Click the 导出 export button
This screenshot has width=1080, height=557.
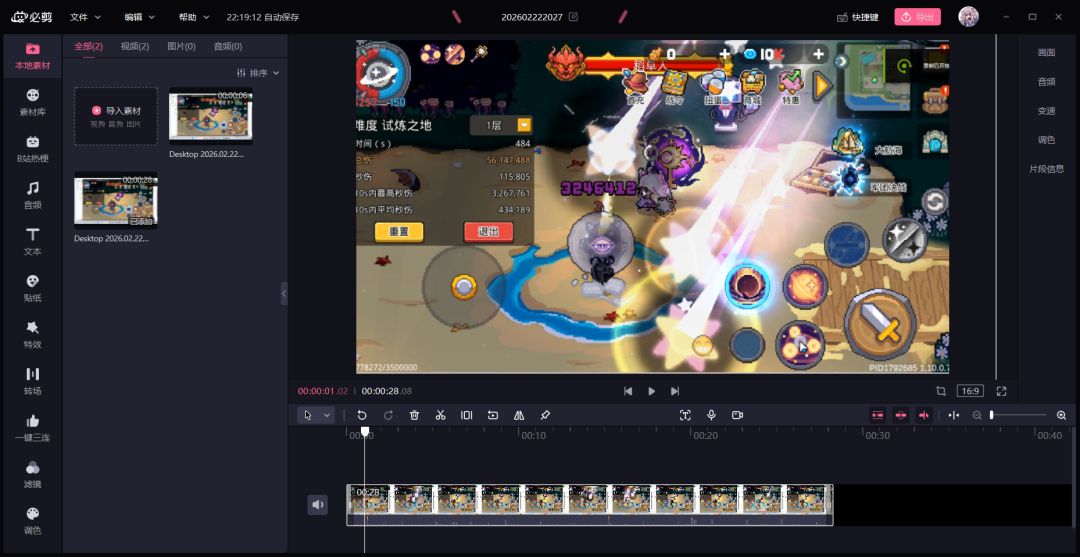pos(917,17)
